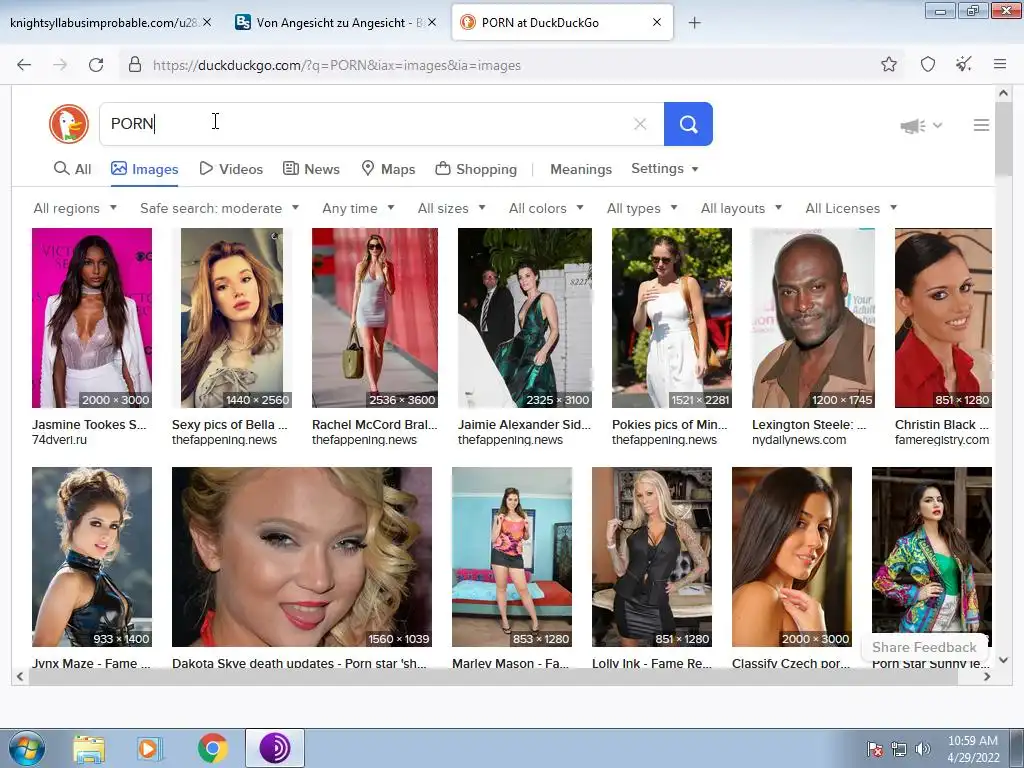
Task: Open the 1560 × 1039 image thumbnail
Action: [x=302, y=557]
